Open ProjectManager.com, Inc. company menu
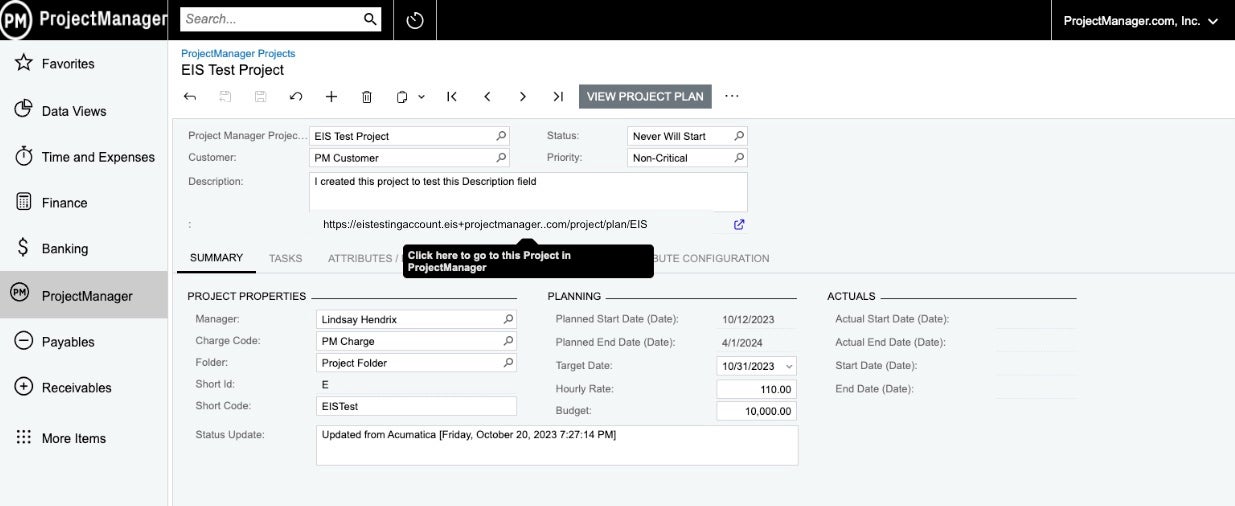 1140,20
